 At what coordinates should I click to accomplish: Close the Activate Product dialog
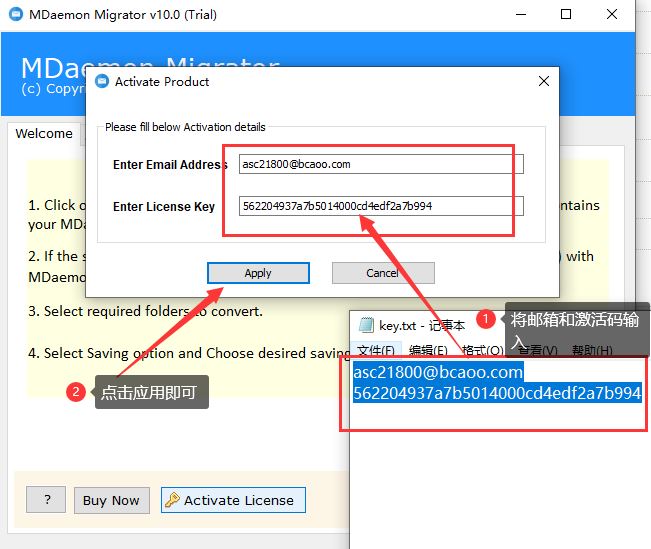coord(544,81)
